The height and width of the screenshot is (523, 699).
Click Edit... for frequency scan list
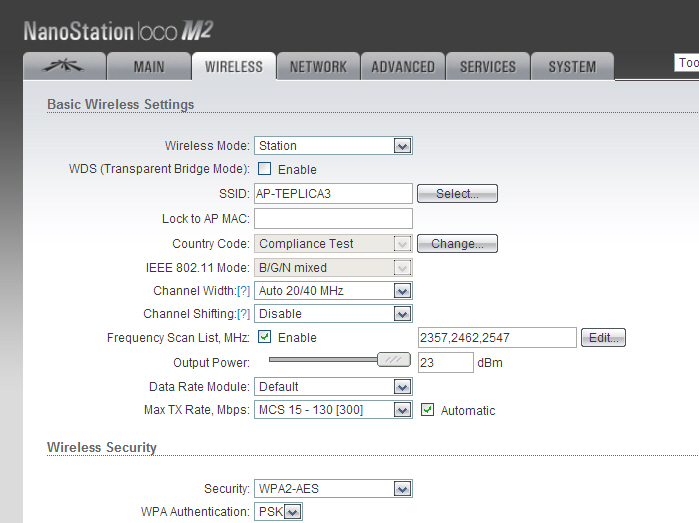click(x=604, y=338)
